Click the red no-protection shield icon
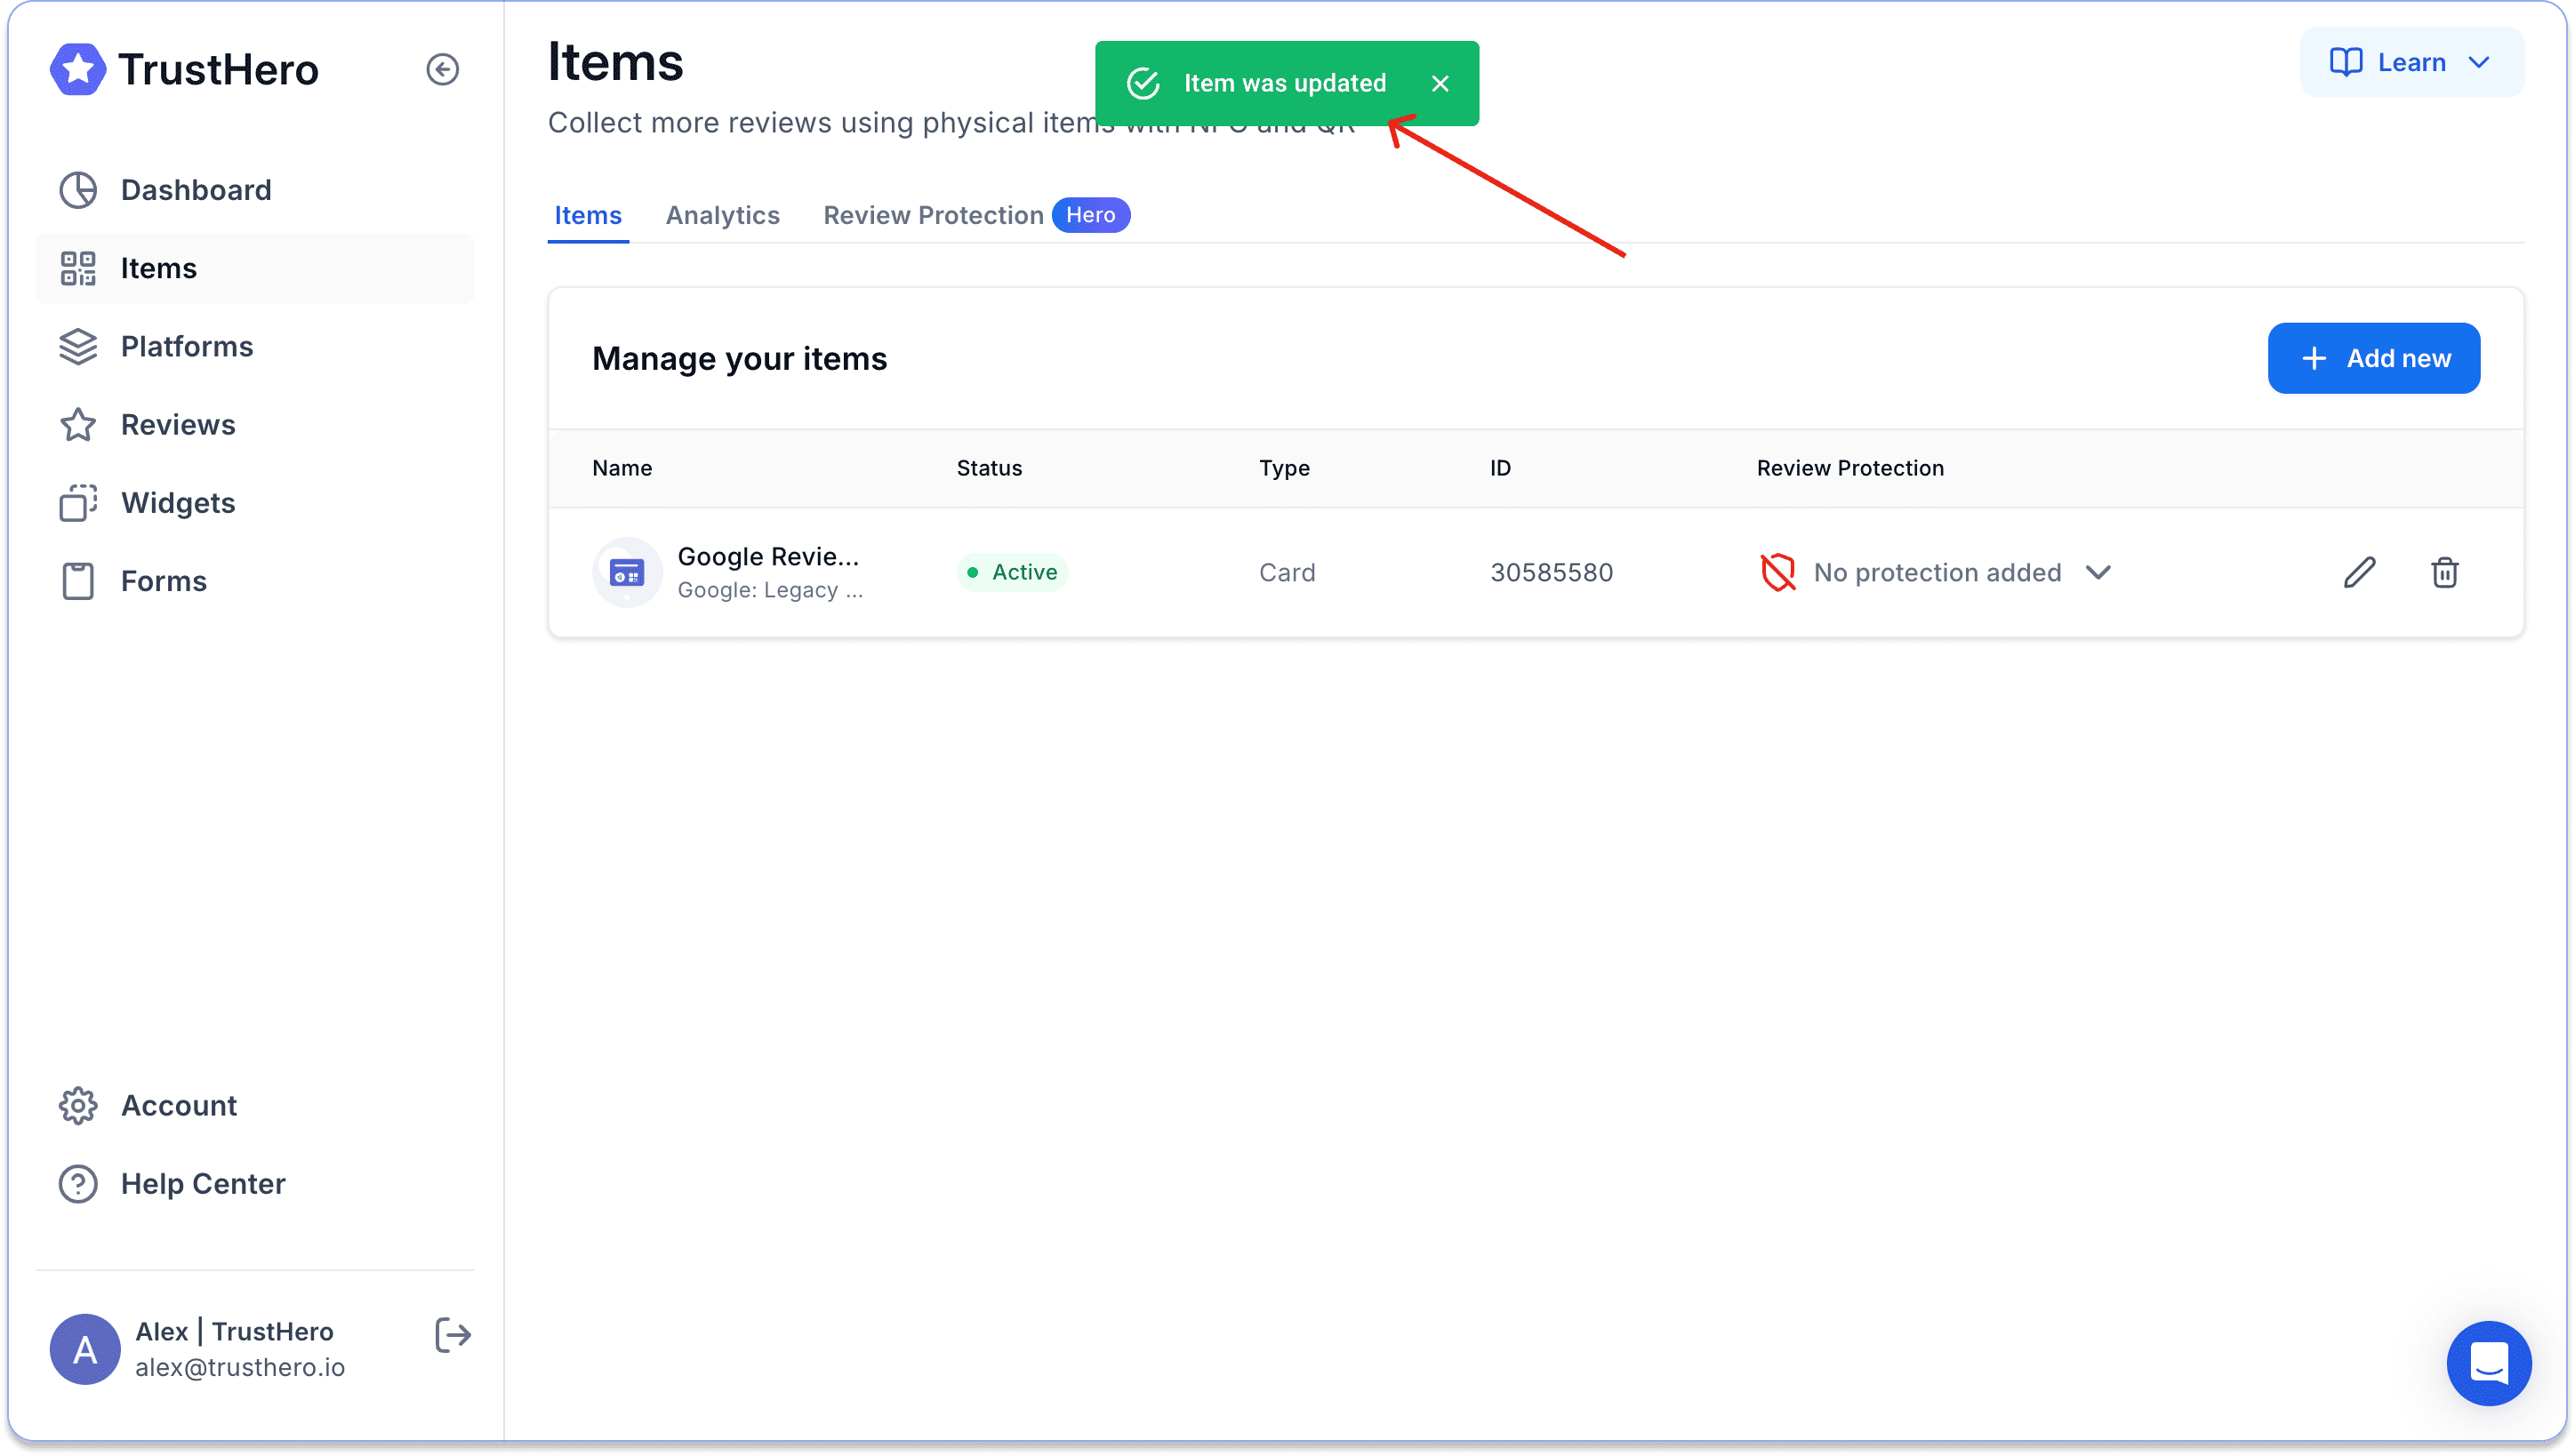This screenshot has height=1456, width=2575. pos(1777,572)
